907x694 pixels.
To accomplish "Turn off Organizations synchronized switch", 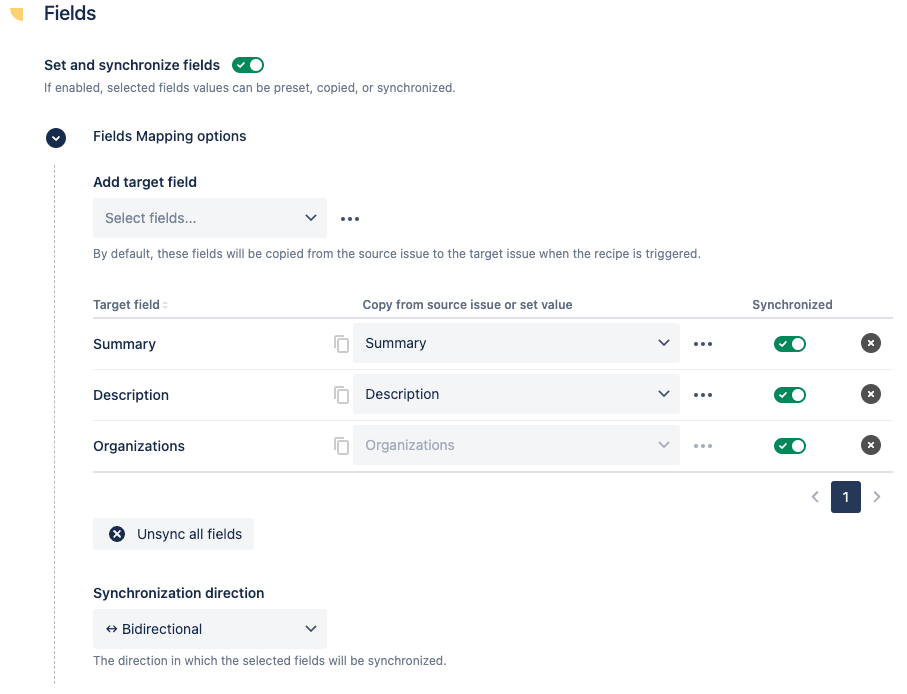I will [x=790, y=446].
